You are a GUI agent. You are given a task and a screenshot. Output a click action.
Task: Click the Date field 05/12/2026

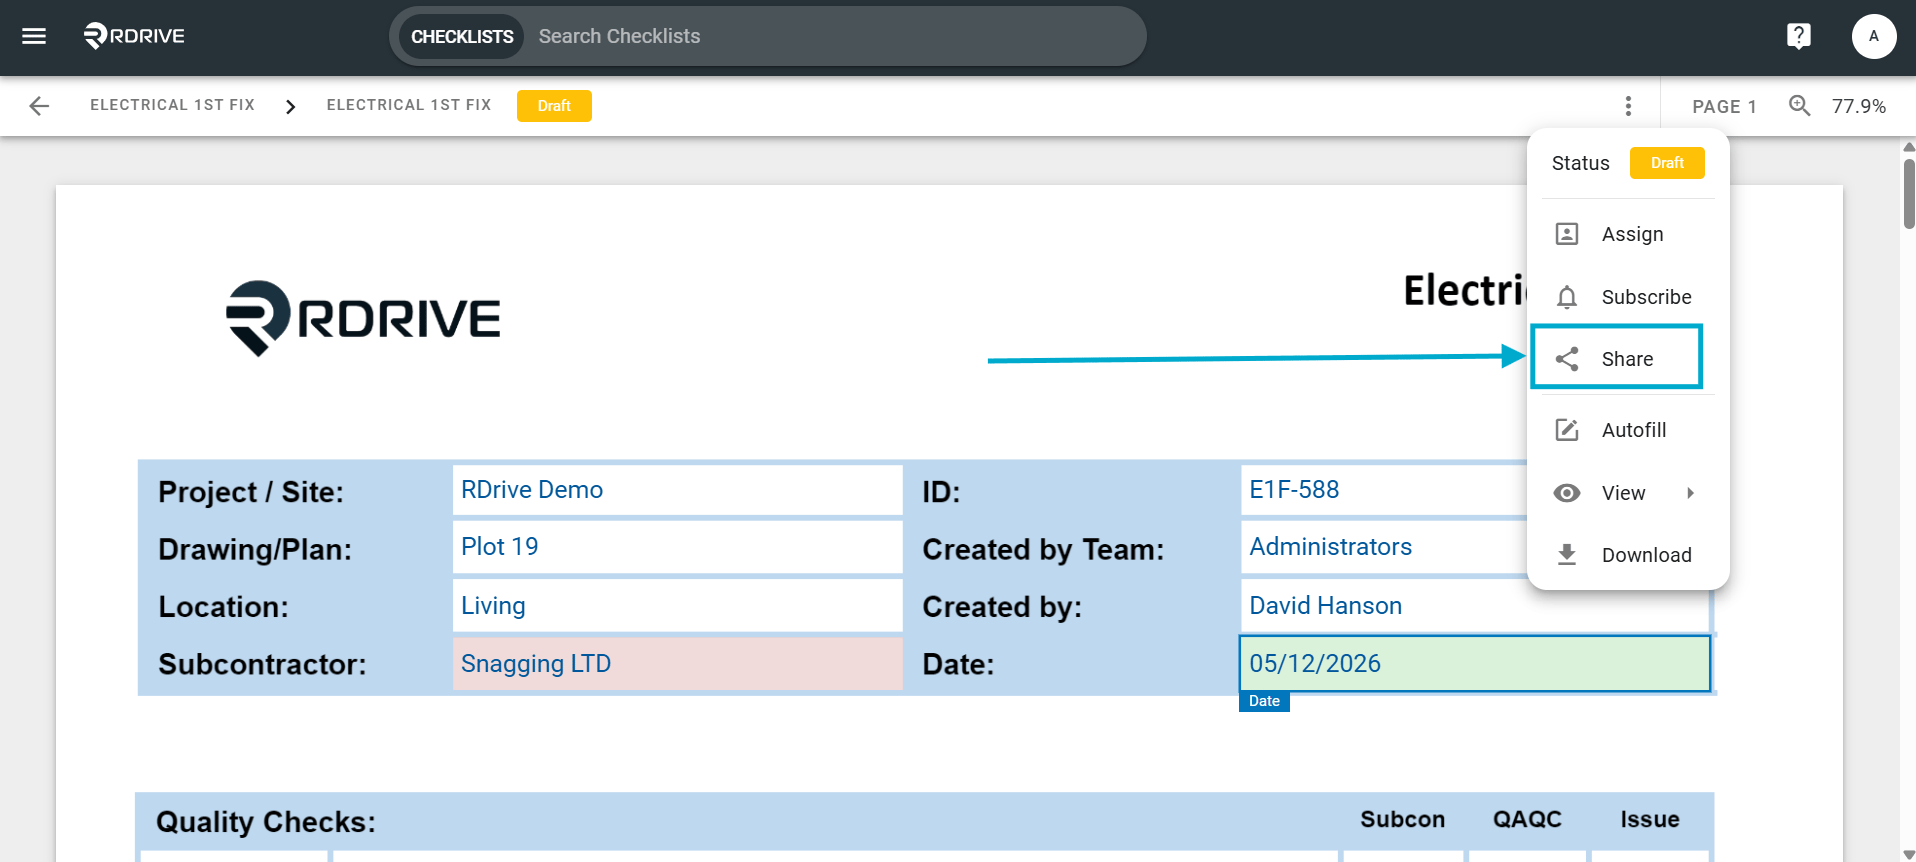(1475, 664)
